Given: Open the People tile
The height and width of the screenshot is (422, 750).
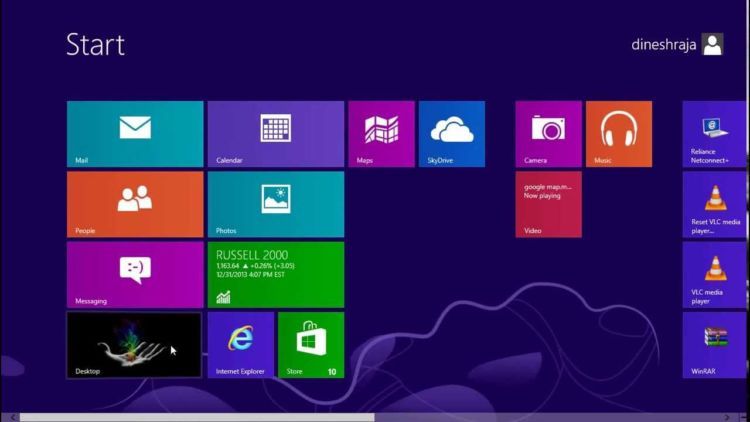Looking at the screenshot, I should (x=135, y=204).
